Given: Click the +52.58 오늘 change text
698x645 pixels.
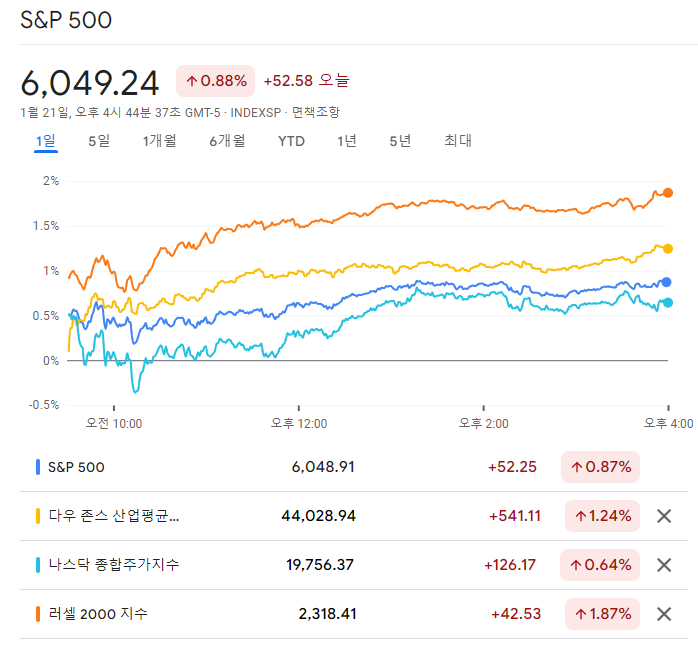Looking at the screenshot, I should (x=306, y=81).
